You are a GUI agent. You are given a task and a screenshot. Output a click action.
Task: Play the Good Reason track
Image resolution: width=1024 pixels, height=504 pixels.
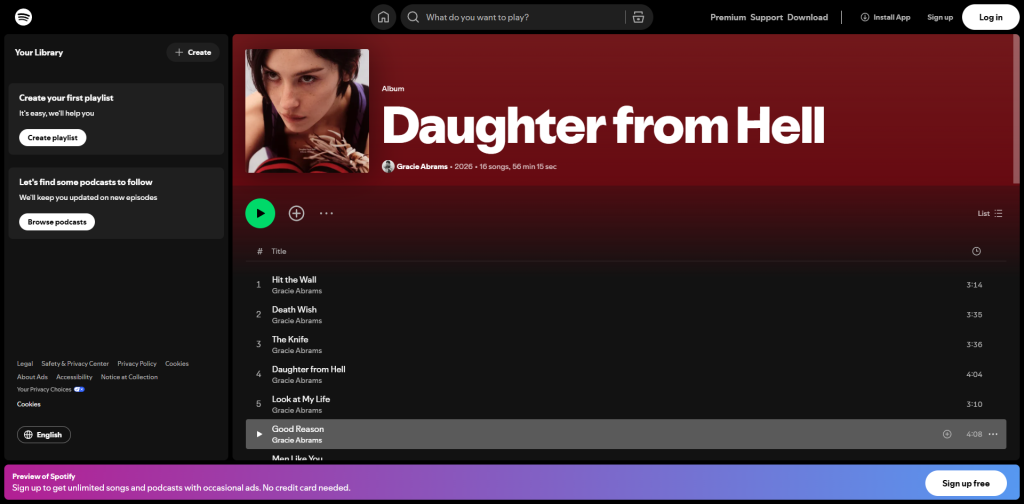(259, 434)
